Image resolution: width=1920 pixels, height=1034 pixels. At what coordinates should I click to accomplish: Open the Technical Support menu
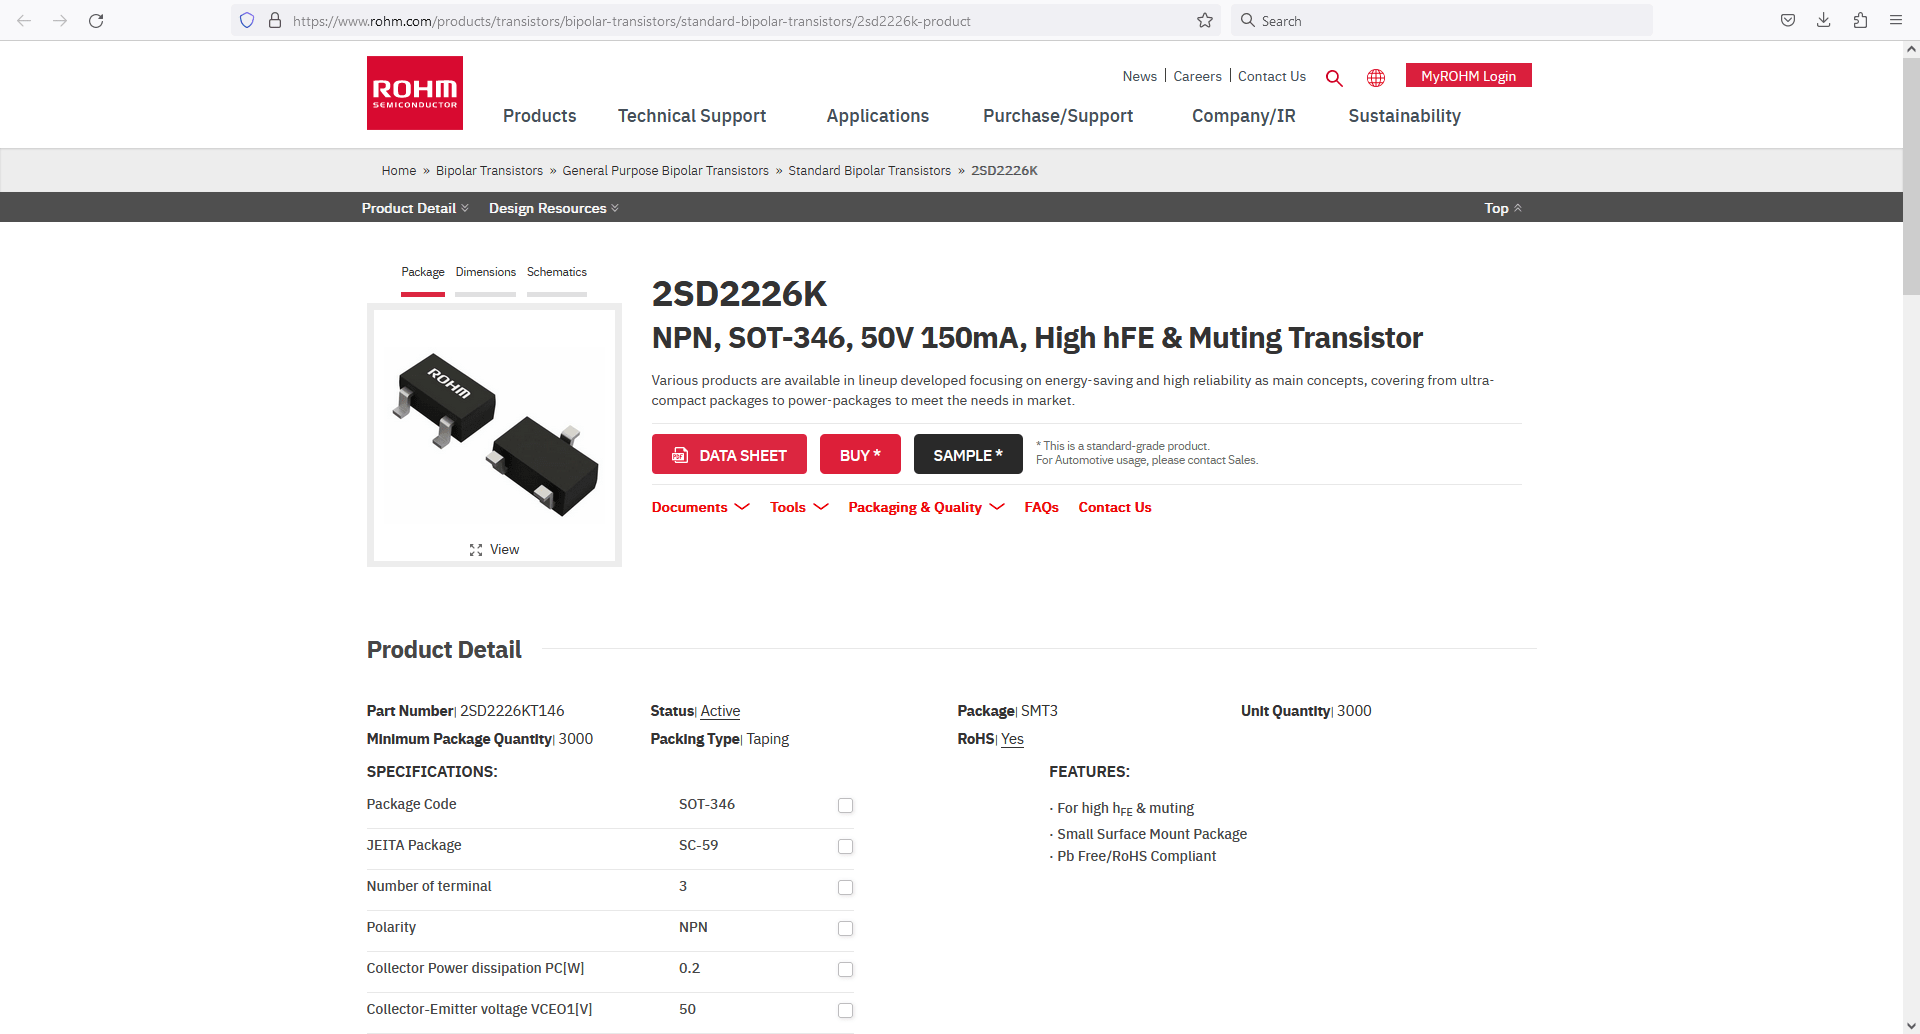tap(692, 116)
